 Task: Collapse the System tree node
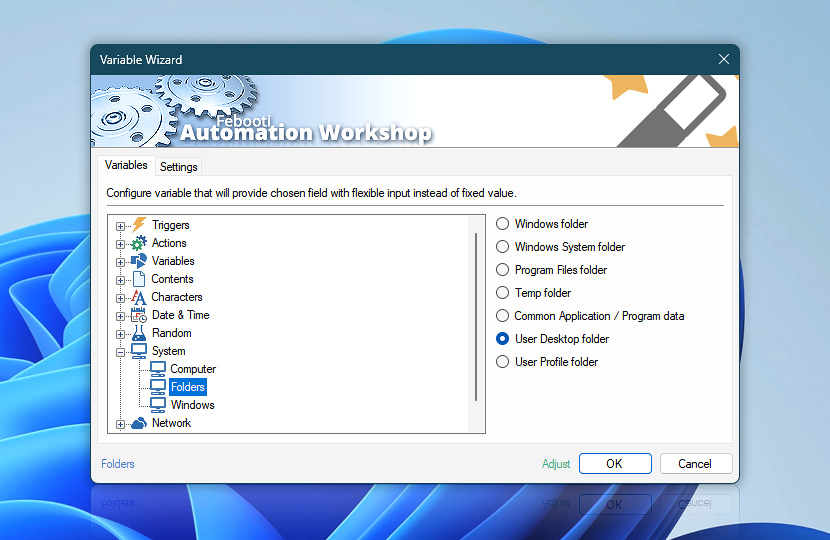[120, 353]
